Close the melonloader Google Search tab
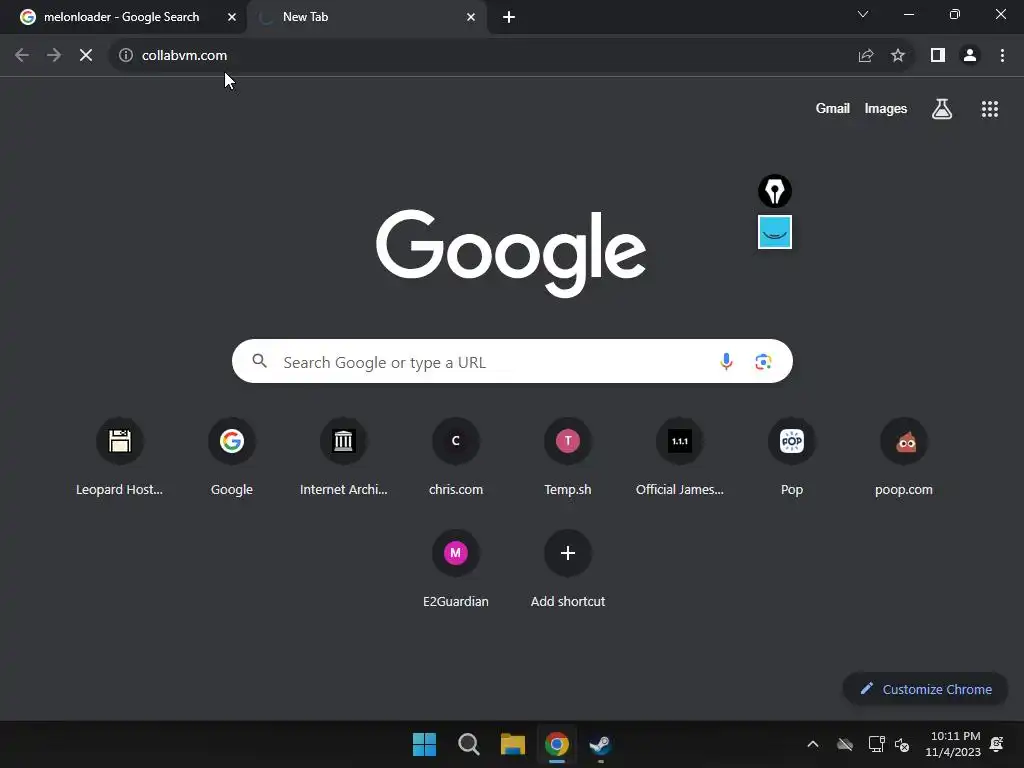The height and width of the screenshot is (768, 1024). point(232,17)
